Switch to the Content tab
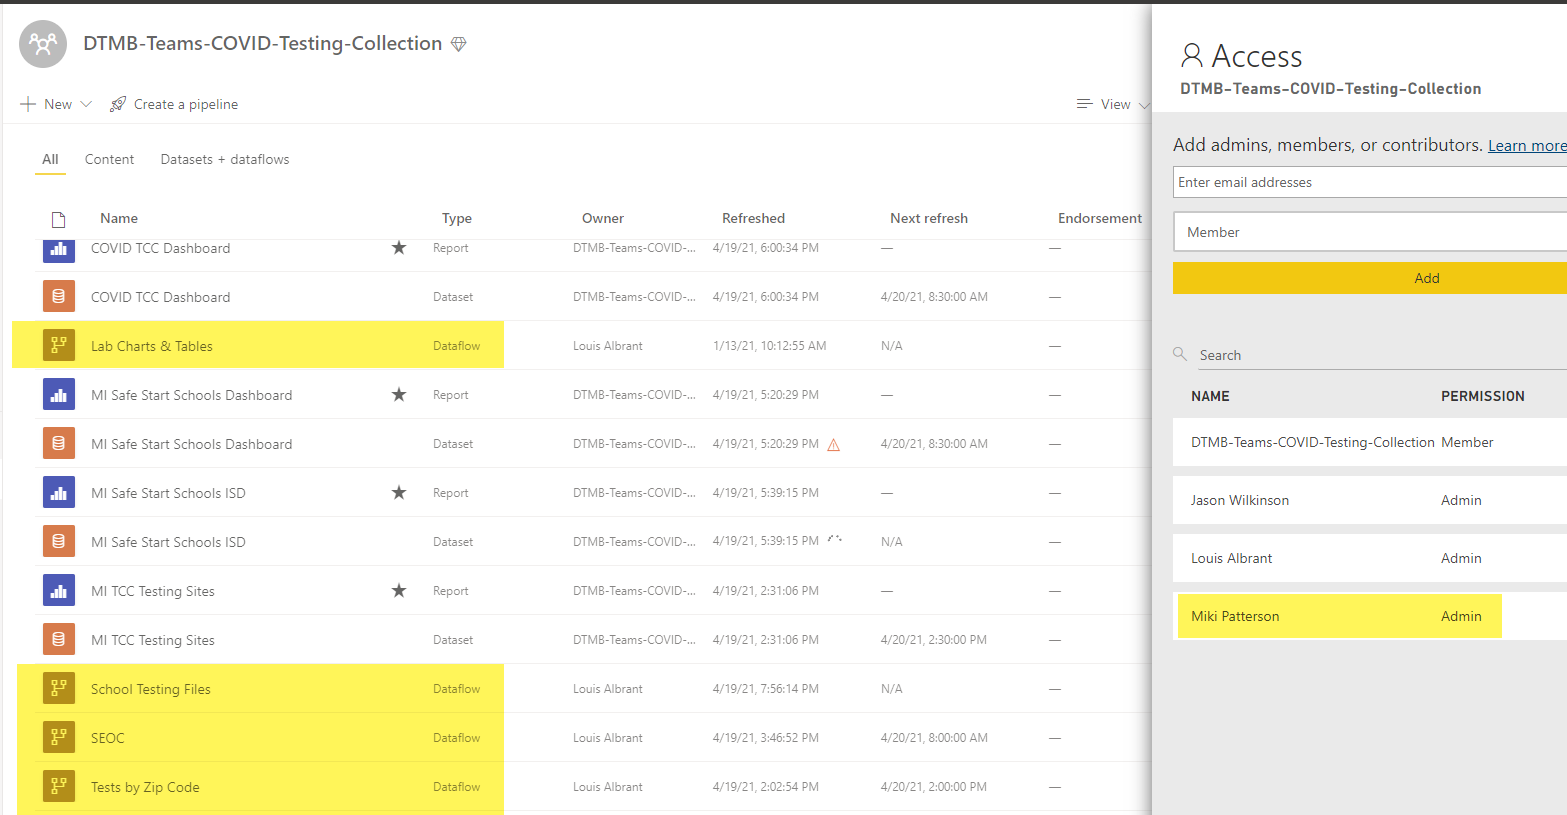Viewport: 1567px width, 815px height. (109, 159)
